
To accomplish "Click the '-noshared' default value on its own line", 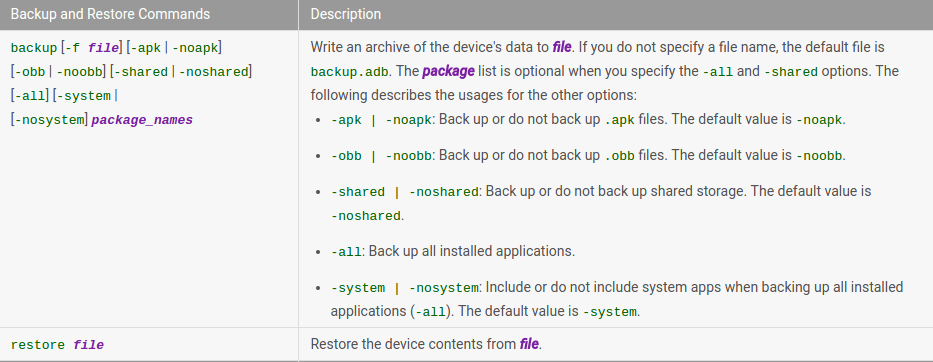I will click(x=366, y=216).
